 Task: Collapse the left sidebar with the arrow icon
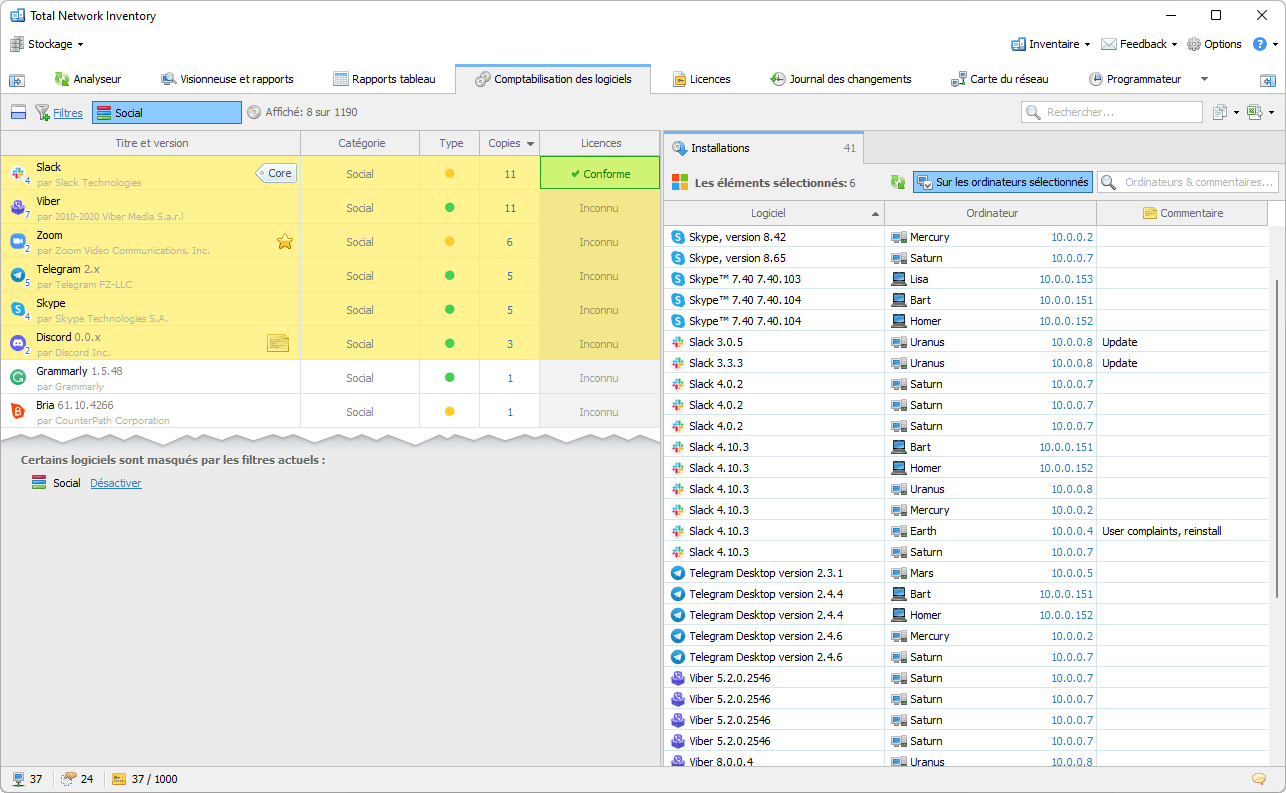(x=17, y=80)
